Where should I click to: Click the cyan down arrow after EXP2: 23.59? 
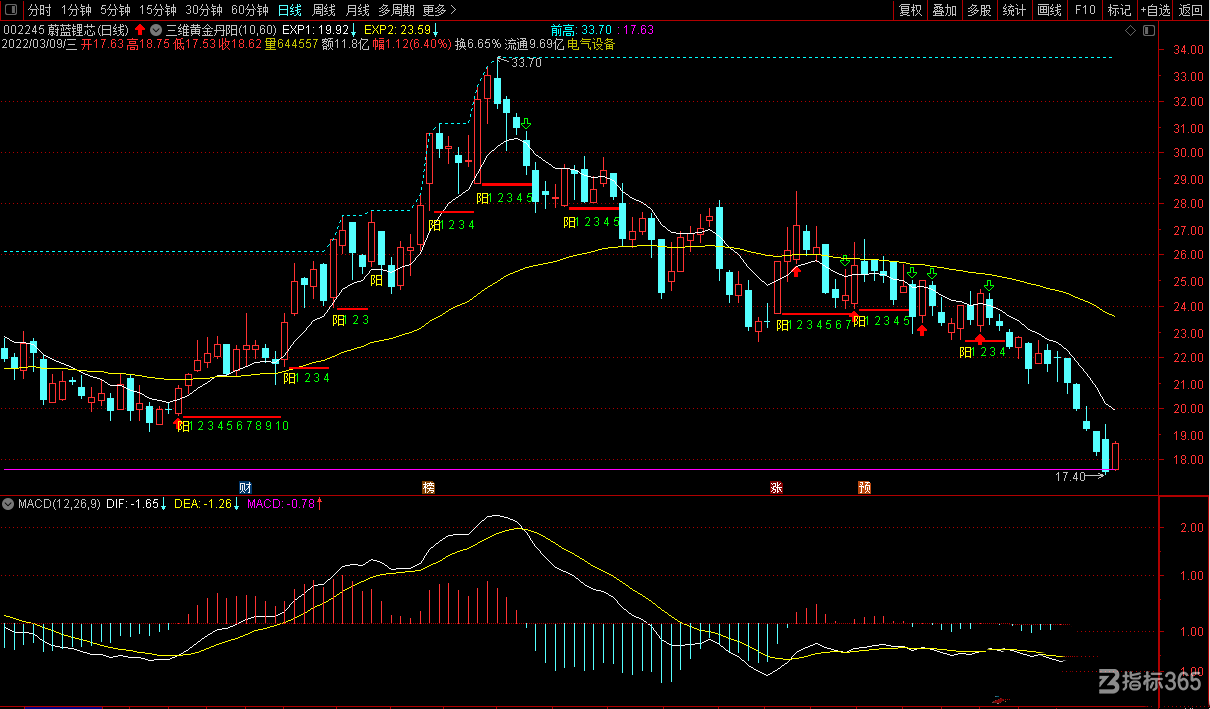coord(435,30)
